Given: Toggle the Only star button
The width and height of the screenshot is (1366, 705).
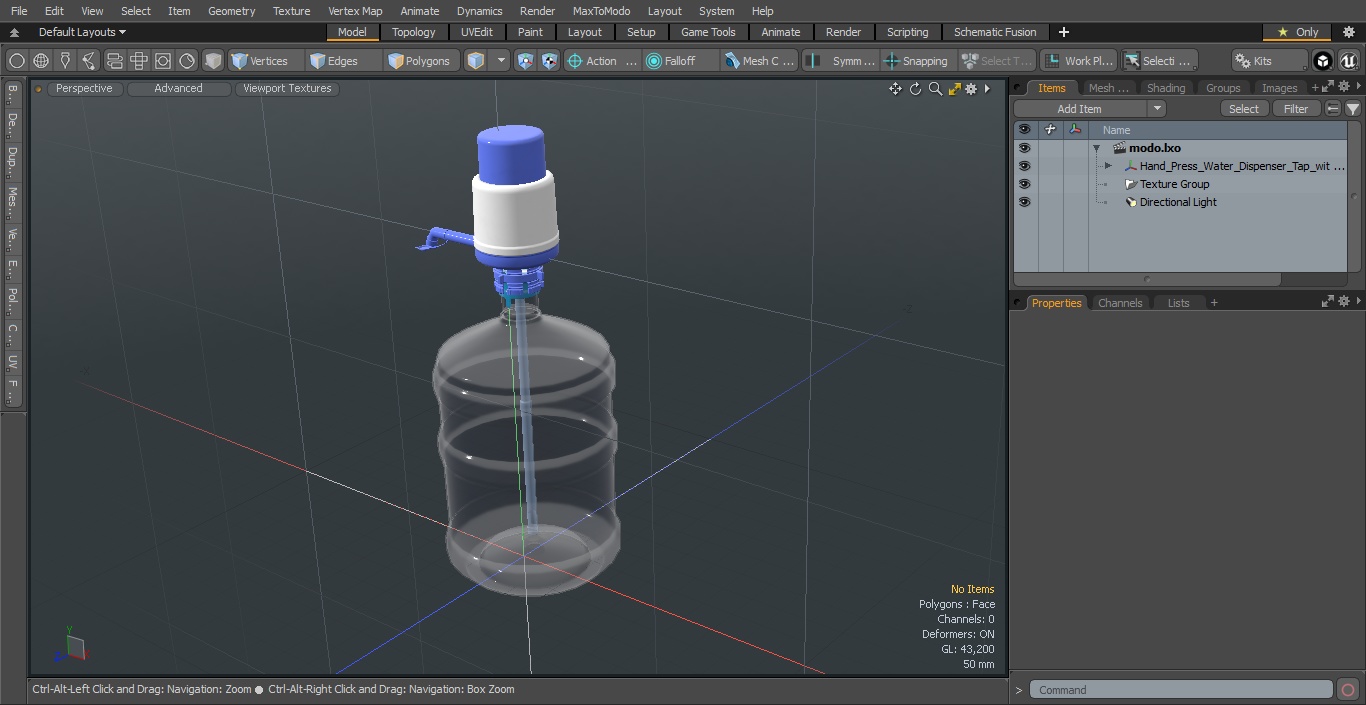Looking at the screenshot, I should [x=1297, y=32].
